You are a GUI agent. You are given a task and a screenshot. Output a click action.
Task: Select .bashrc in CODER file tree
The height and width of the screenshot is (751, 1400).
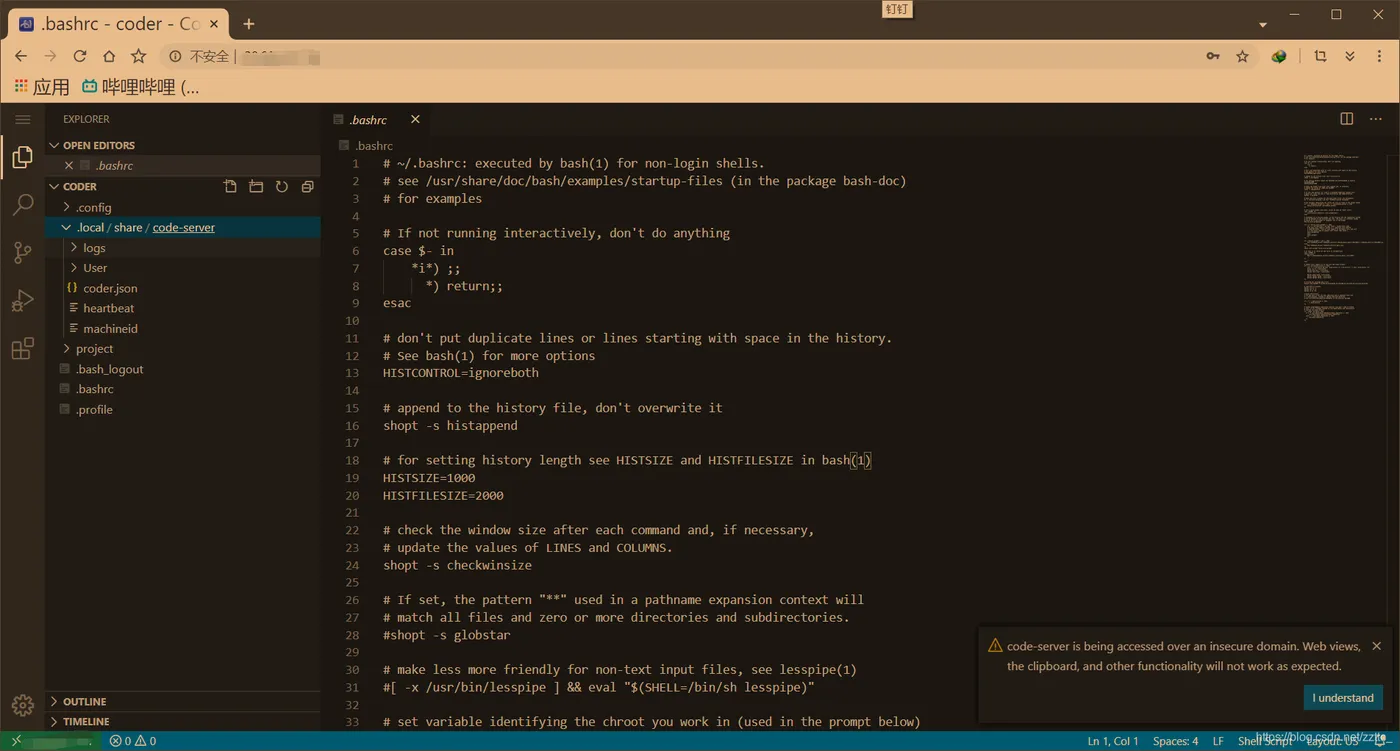coord(183,389)
